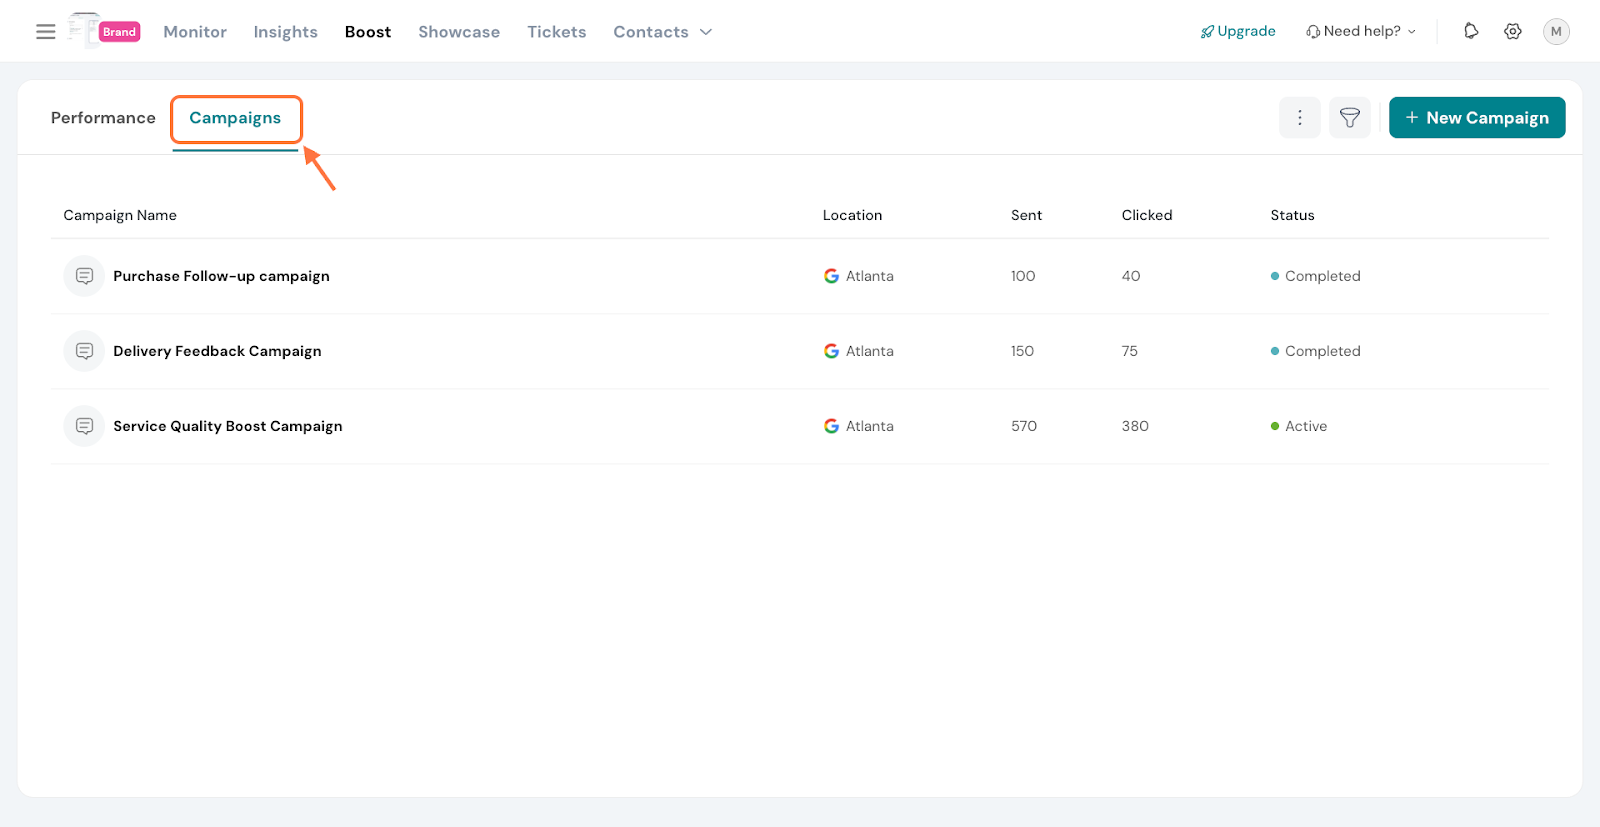Open the settings gear icon
The width and height of the screenshot is (1600, 827).
[x=1513, y=31]
